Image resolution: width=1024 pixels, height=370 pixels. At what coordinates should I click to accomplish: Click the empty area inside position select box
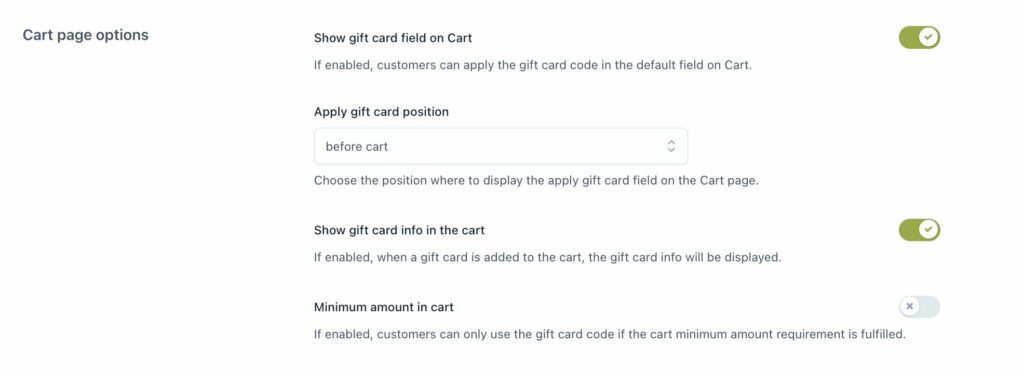pos(522,146)
